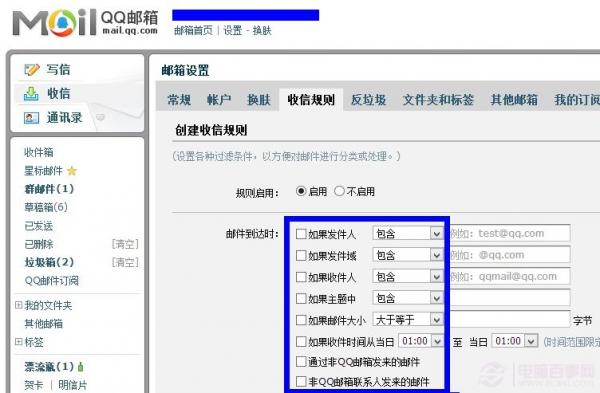Expand the 我的文件夹 tree node

coord(18,305)
